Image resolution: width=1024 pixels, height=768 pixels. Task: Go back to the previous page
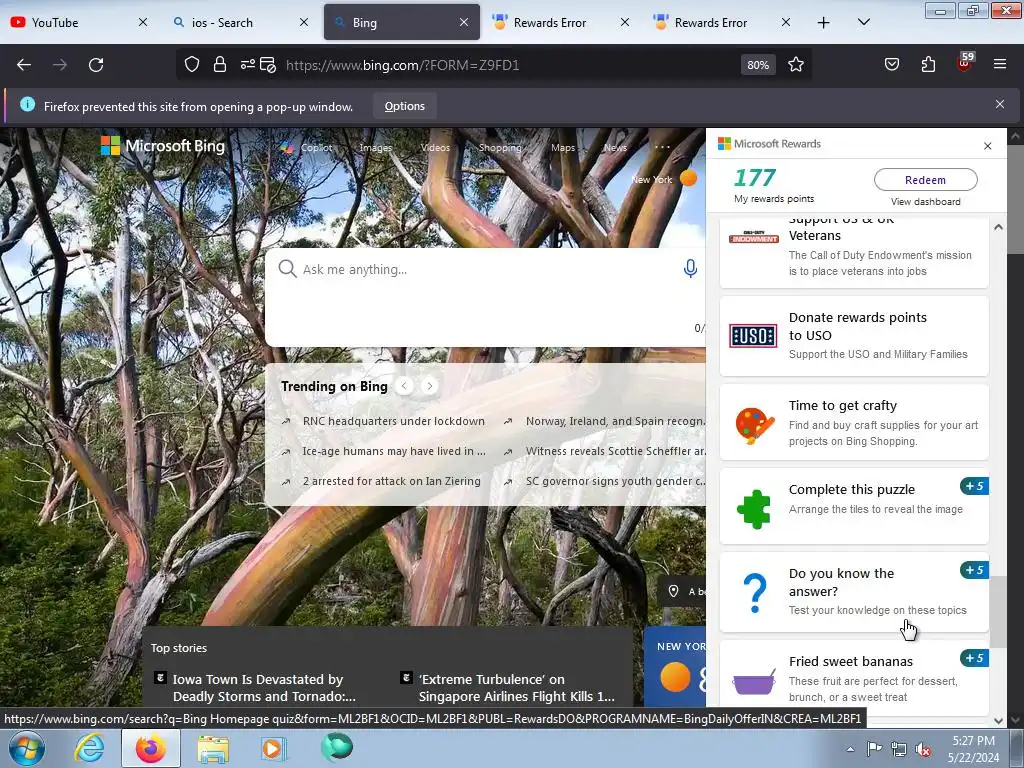click(24, 65)
